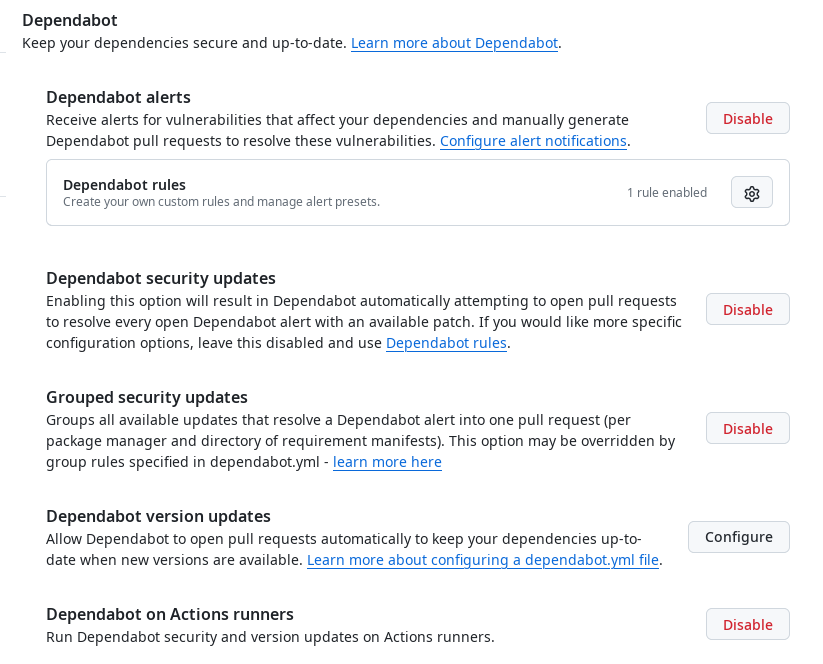Disable Dependabot alerts
This screenshot has height=664, width=823.
click(x=747, y=119)
